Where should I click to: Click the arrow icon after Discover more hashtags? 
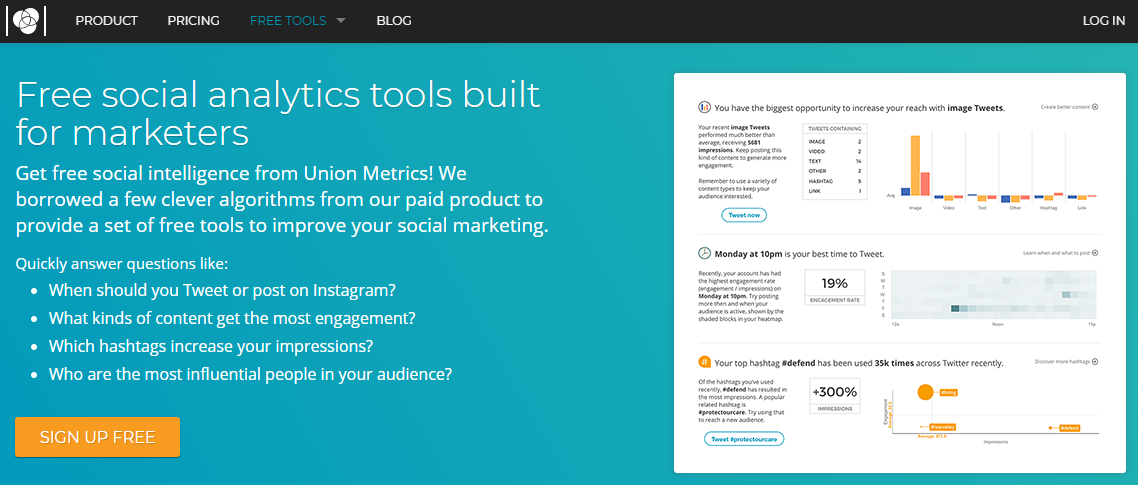[x=1095, y=362]
